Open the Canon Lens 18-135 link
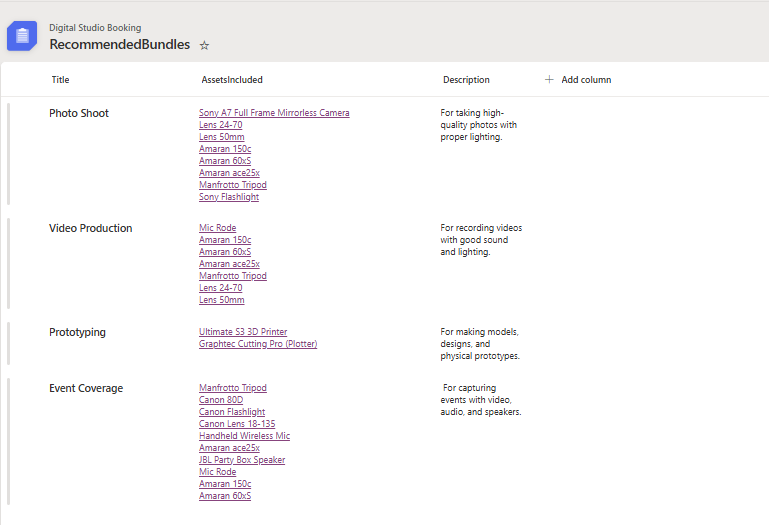 coord(237,424)
